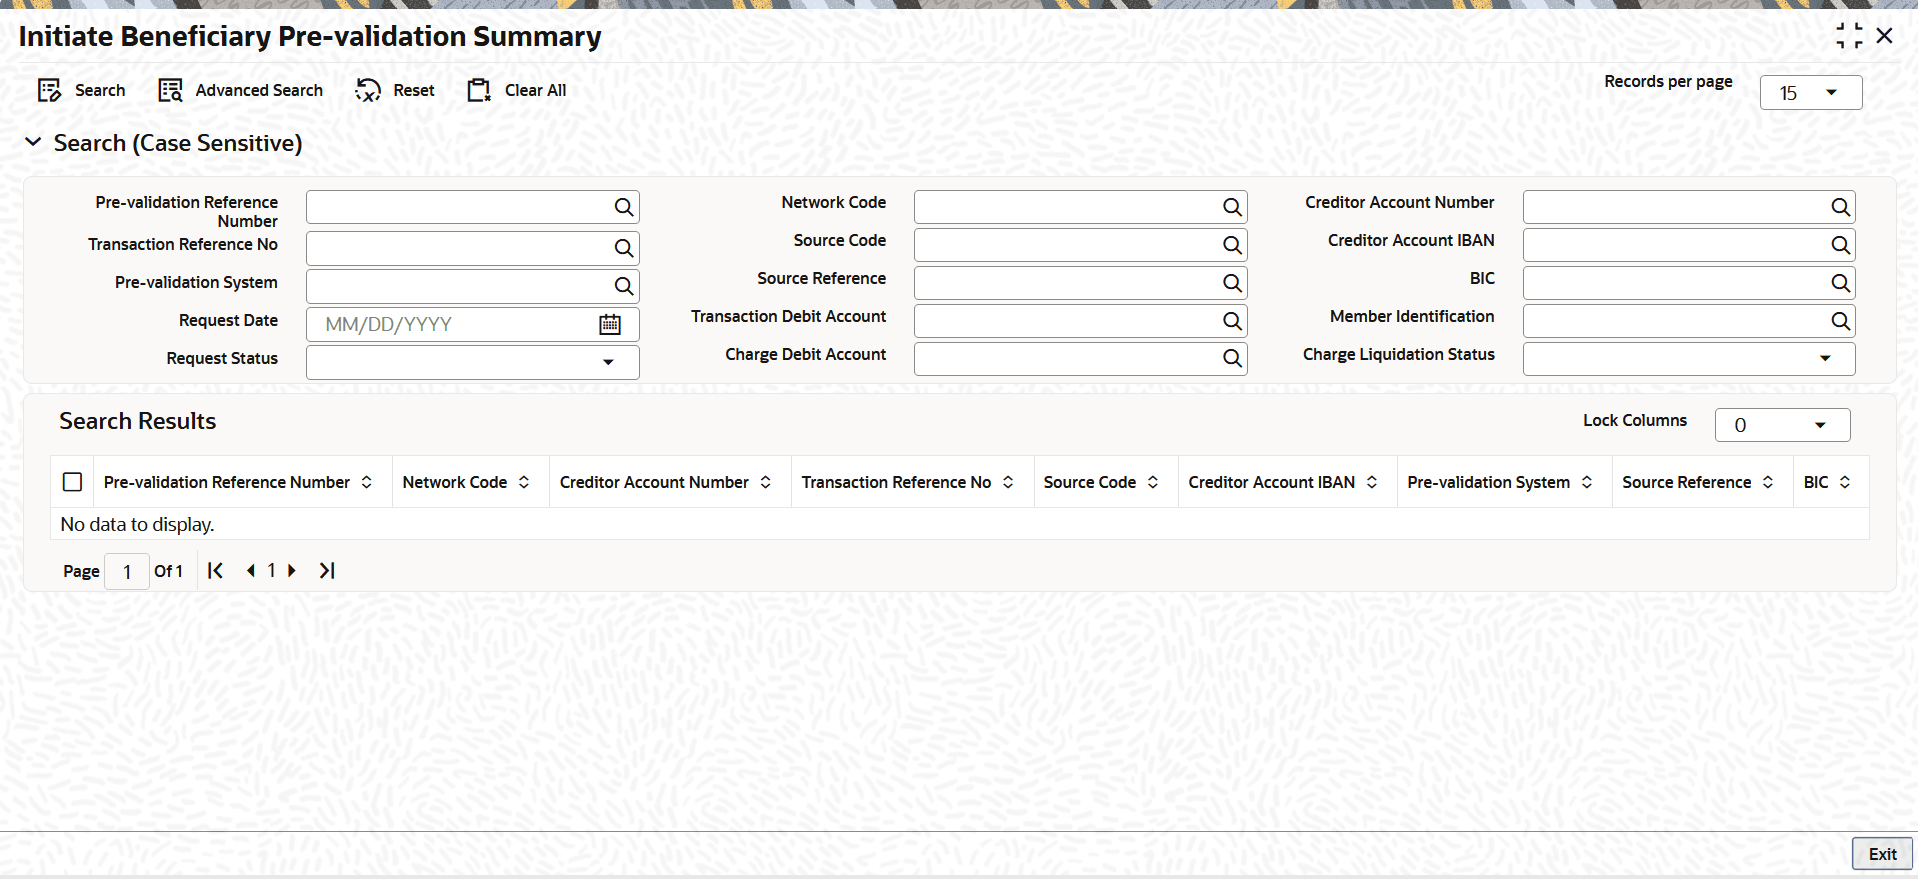Click the 'No data to display.' text
This screenshot has width=1918, height=879.
coord(137,524)
